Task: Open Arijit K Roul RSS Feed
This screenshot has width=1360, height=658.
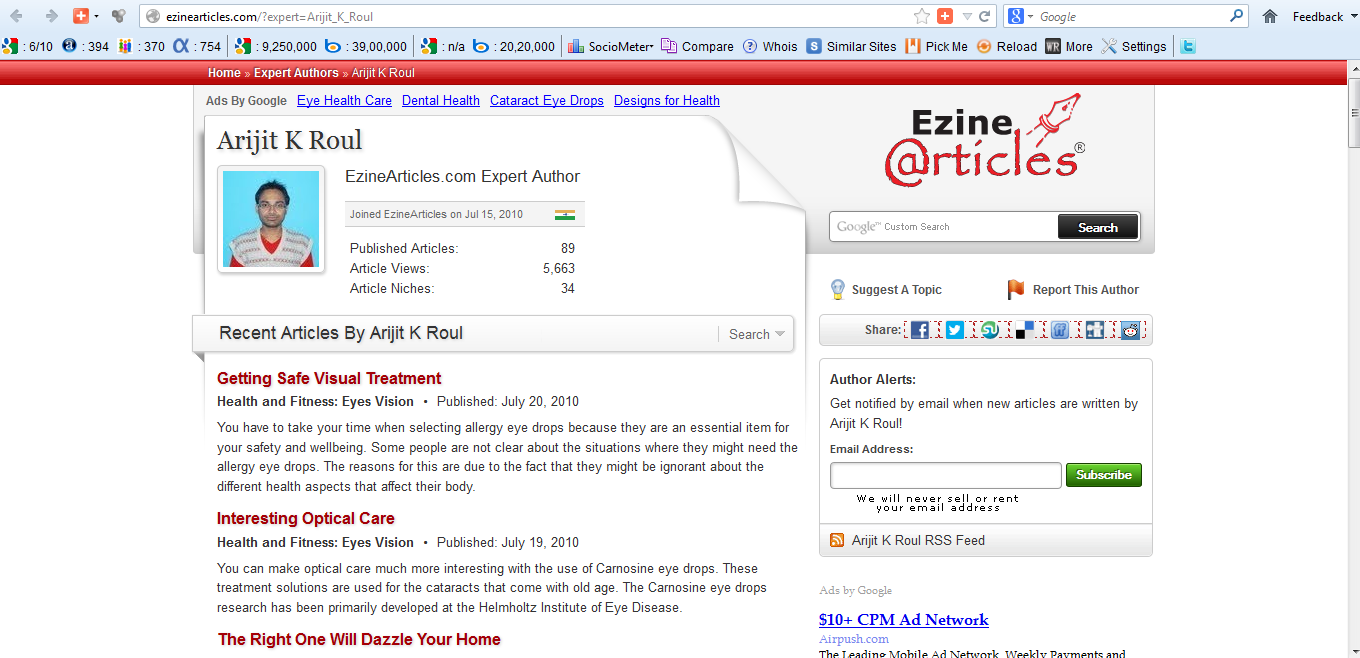Action: [x=908, y=540]
